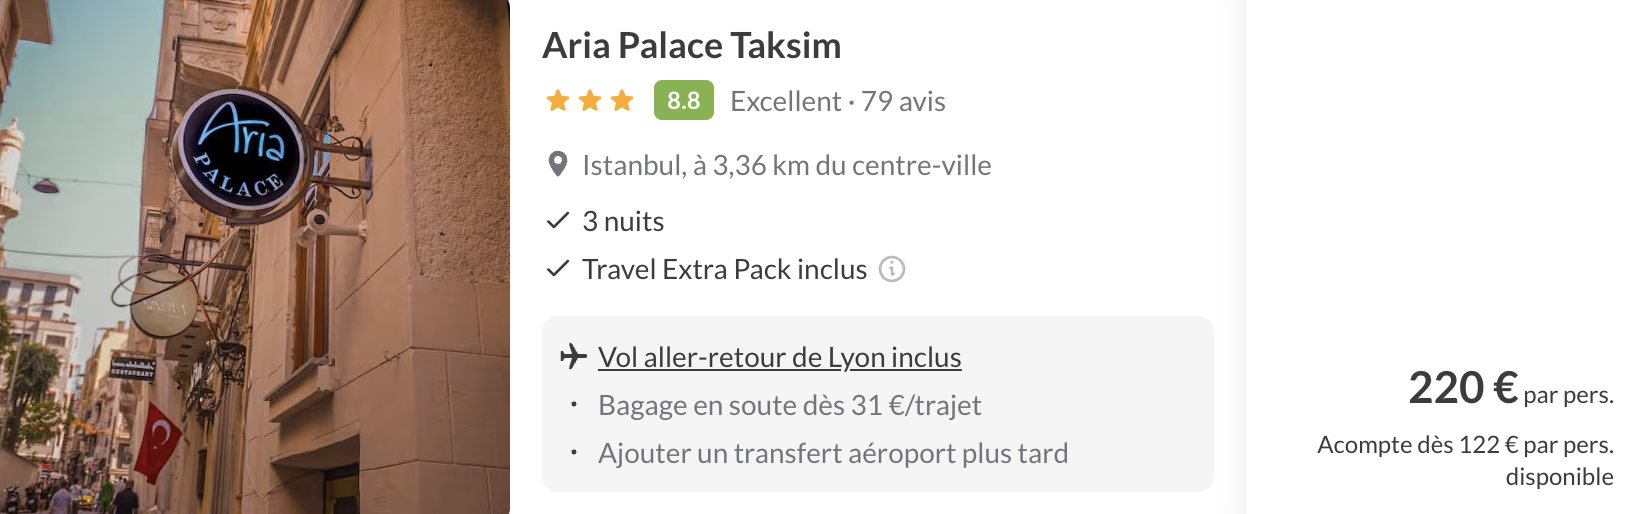Open the Vol aller-retour de Lyon inclus link
Screen dimensions: 1634x514
point(779,357)
